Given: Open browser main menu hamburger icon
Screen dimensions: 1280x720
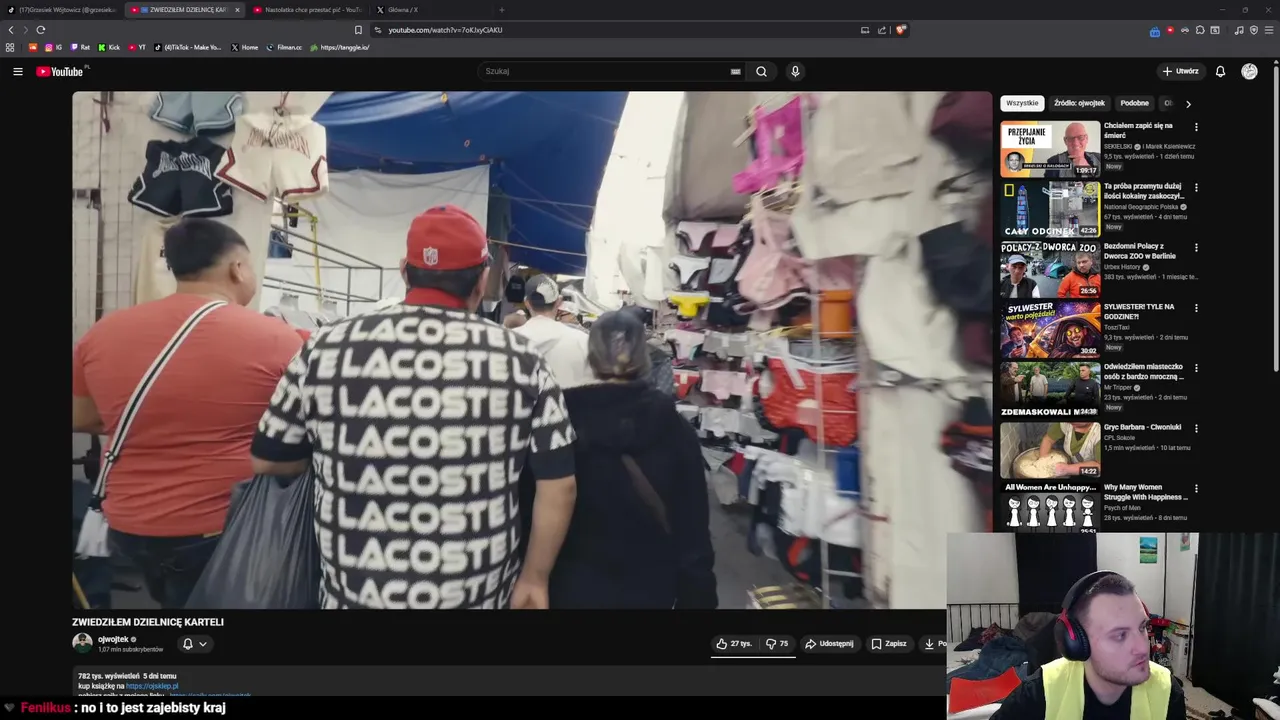Looking at the screenshot, I should (x=1268, y=30).
